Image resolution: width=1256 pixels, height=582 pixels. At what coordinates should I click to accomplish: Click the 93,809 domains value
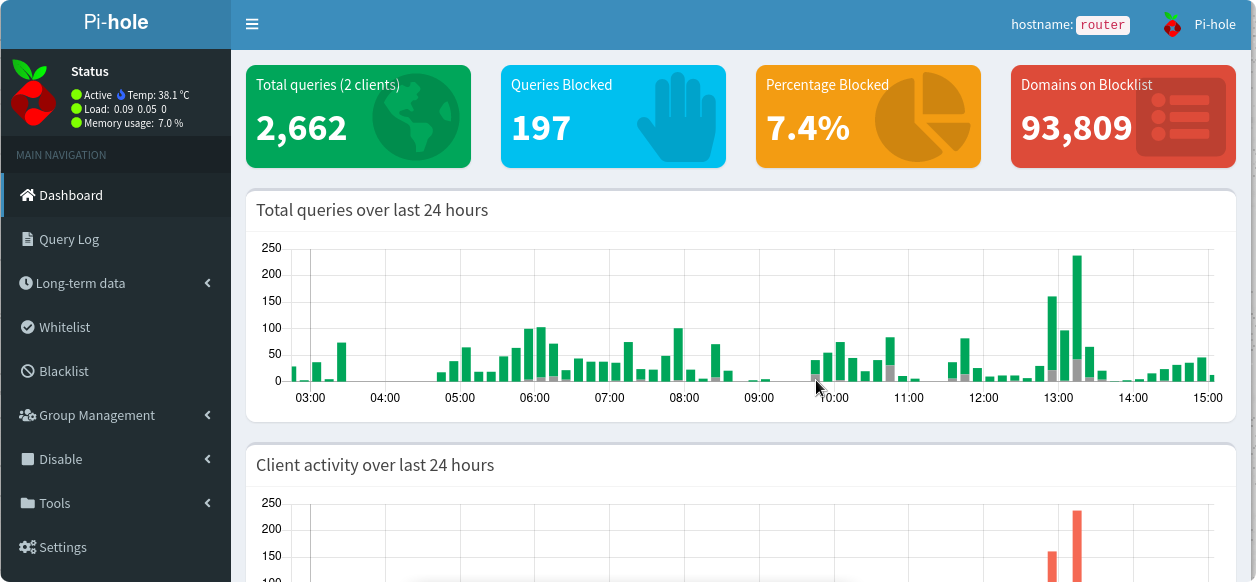coord(1077,127)
